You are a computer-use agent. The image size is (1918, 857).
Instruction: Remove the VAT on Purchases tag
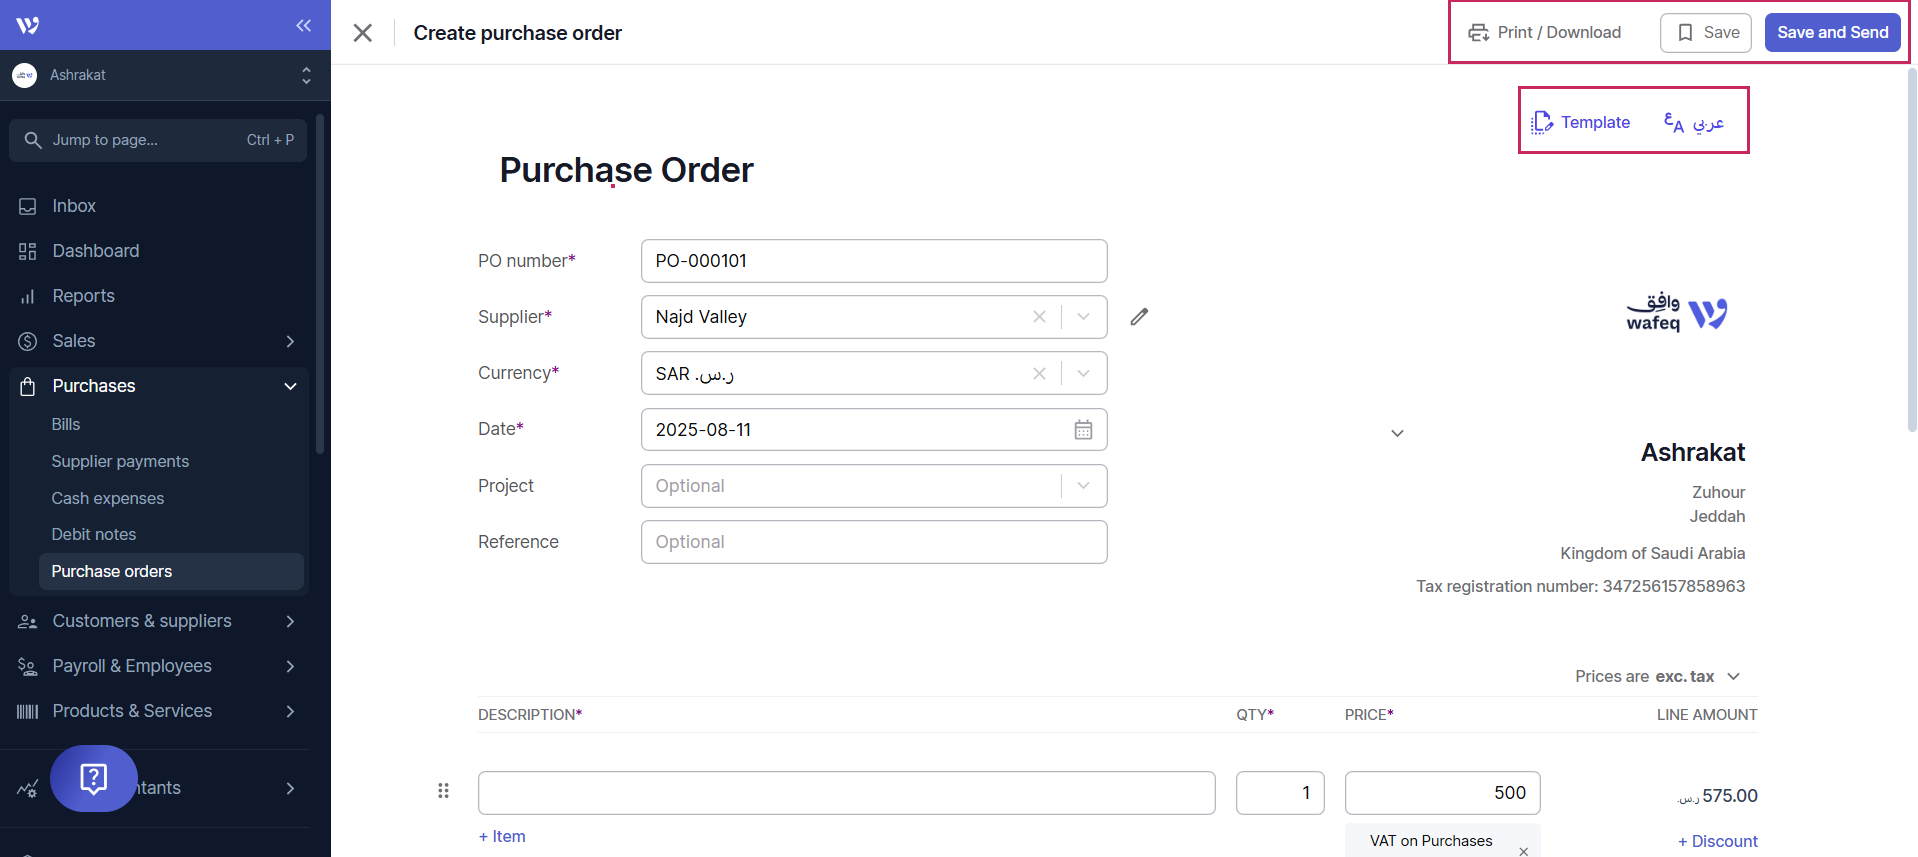[x=1523, y=851]
